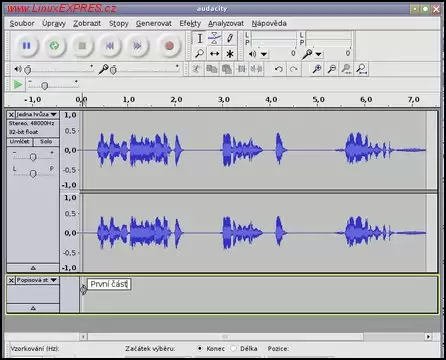446x360 pixels.
Task: Open the Efekty menu
Action: coord(190,23)
